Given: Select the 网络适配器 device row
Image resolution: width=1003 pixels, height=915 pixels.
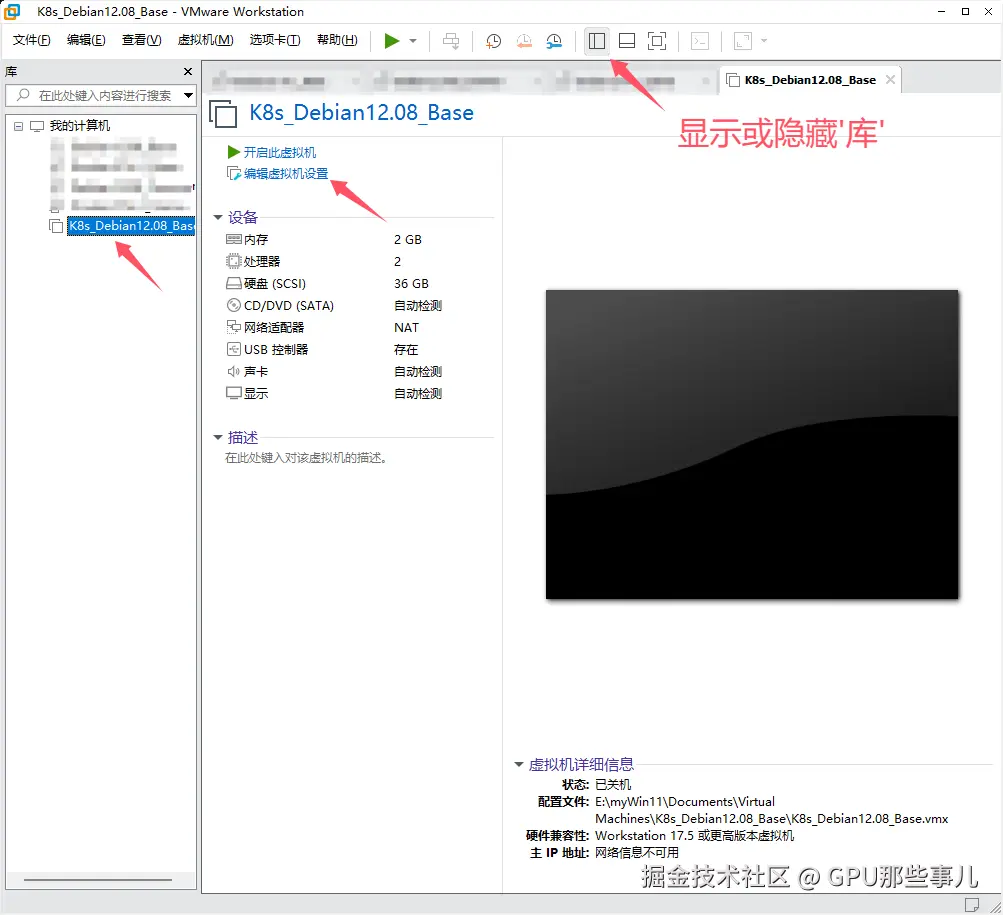Looking at the screenshot, I should (x=333, y=327).
